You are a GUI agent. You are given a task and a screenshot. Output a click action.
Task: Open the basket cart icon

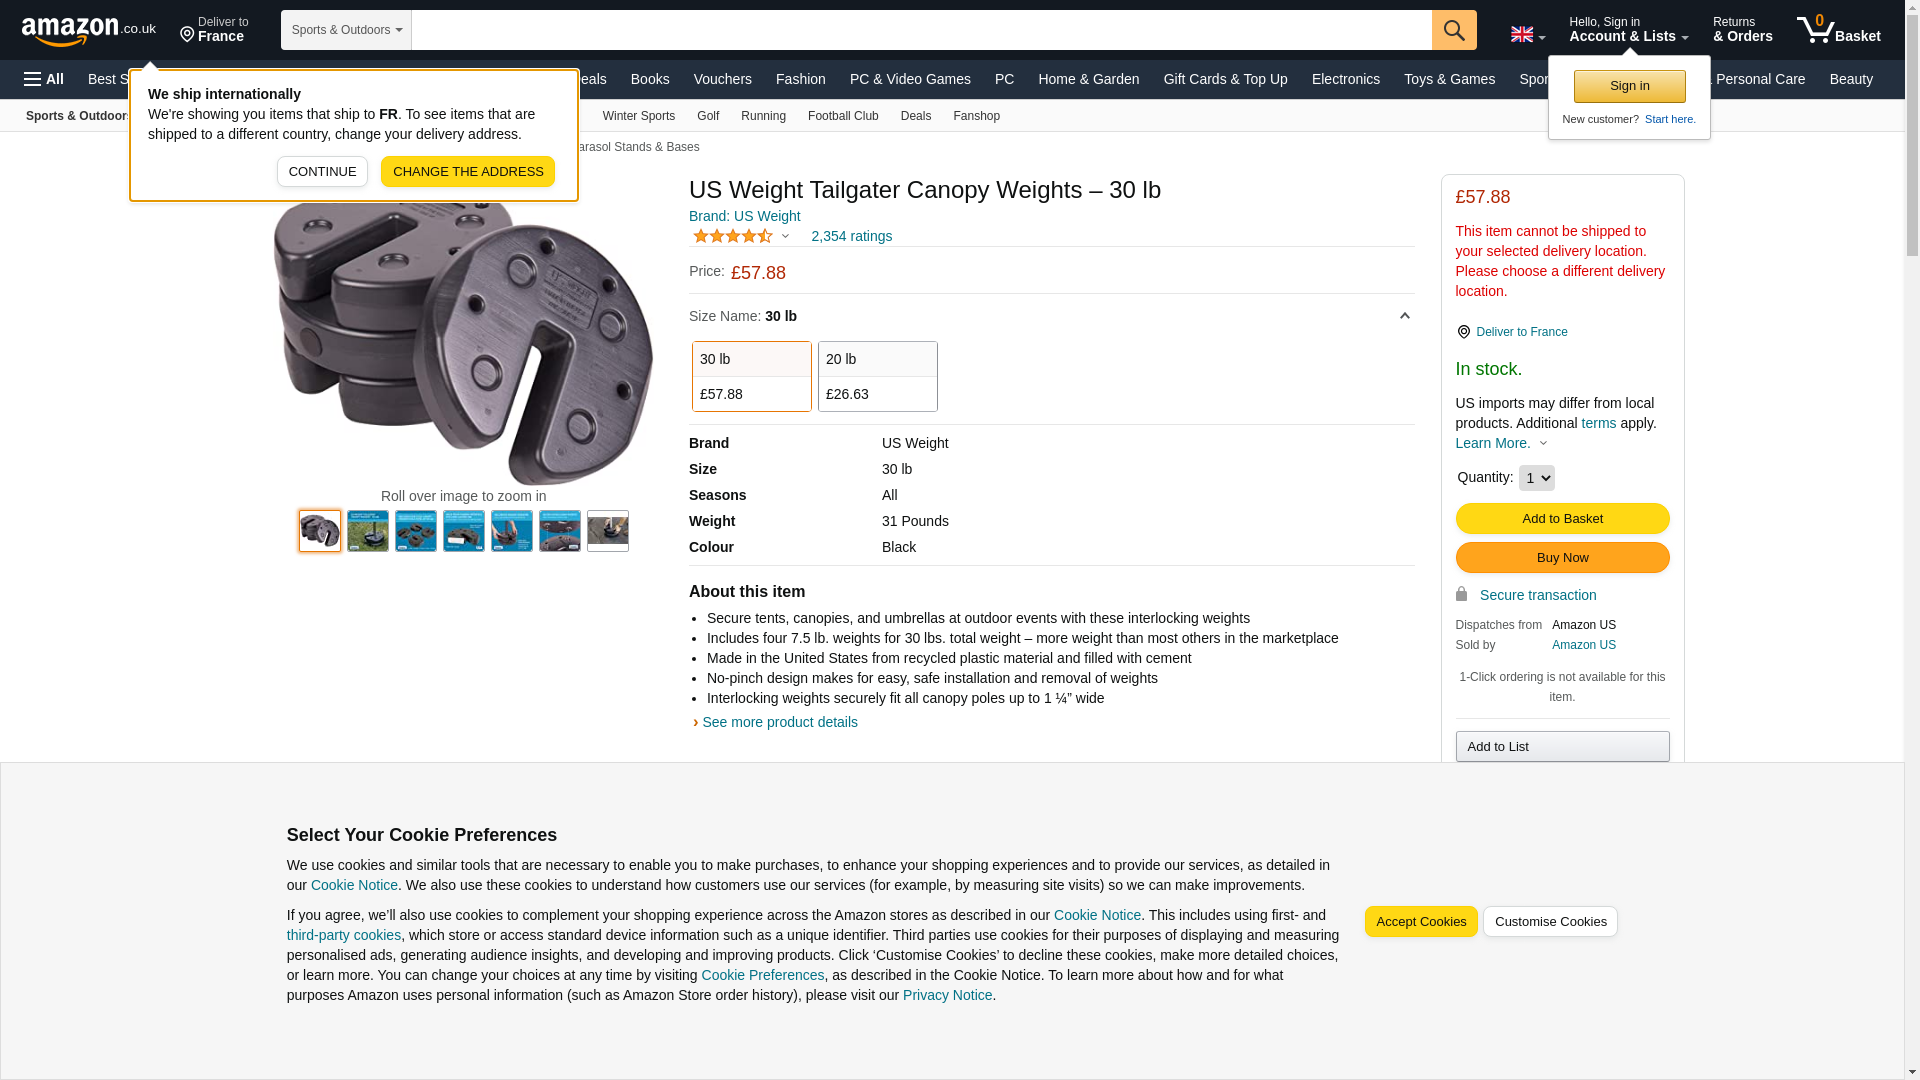(1837, 30)
